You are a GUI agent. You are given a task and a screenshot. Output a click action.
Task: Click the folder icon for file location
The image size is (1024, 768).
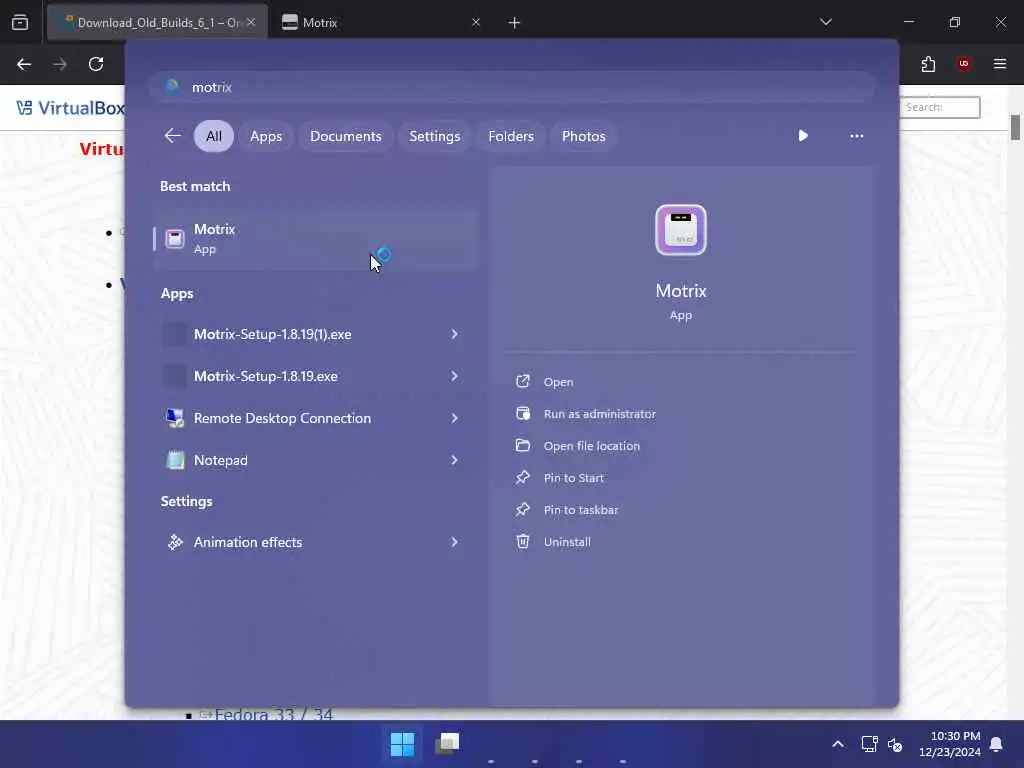(523, 445)
